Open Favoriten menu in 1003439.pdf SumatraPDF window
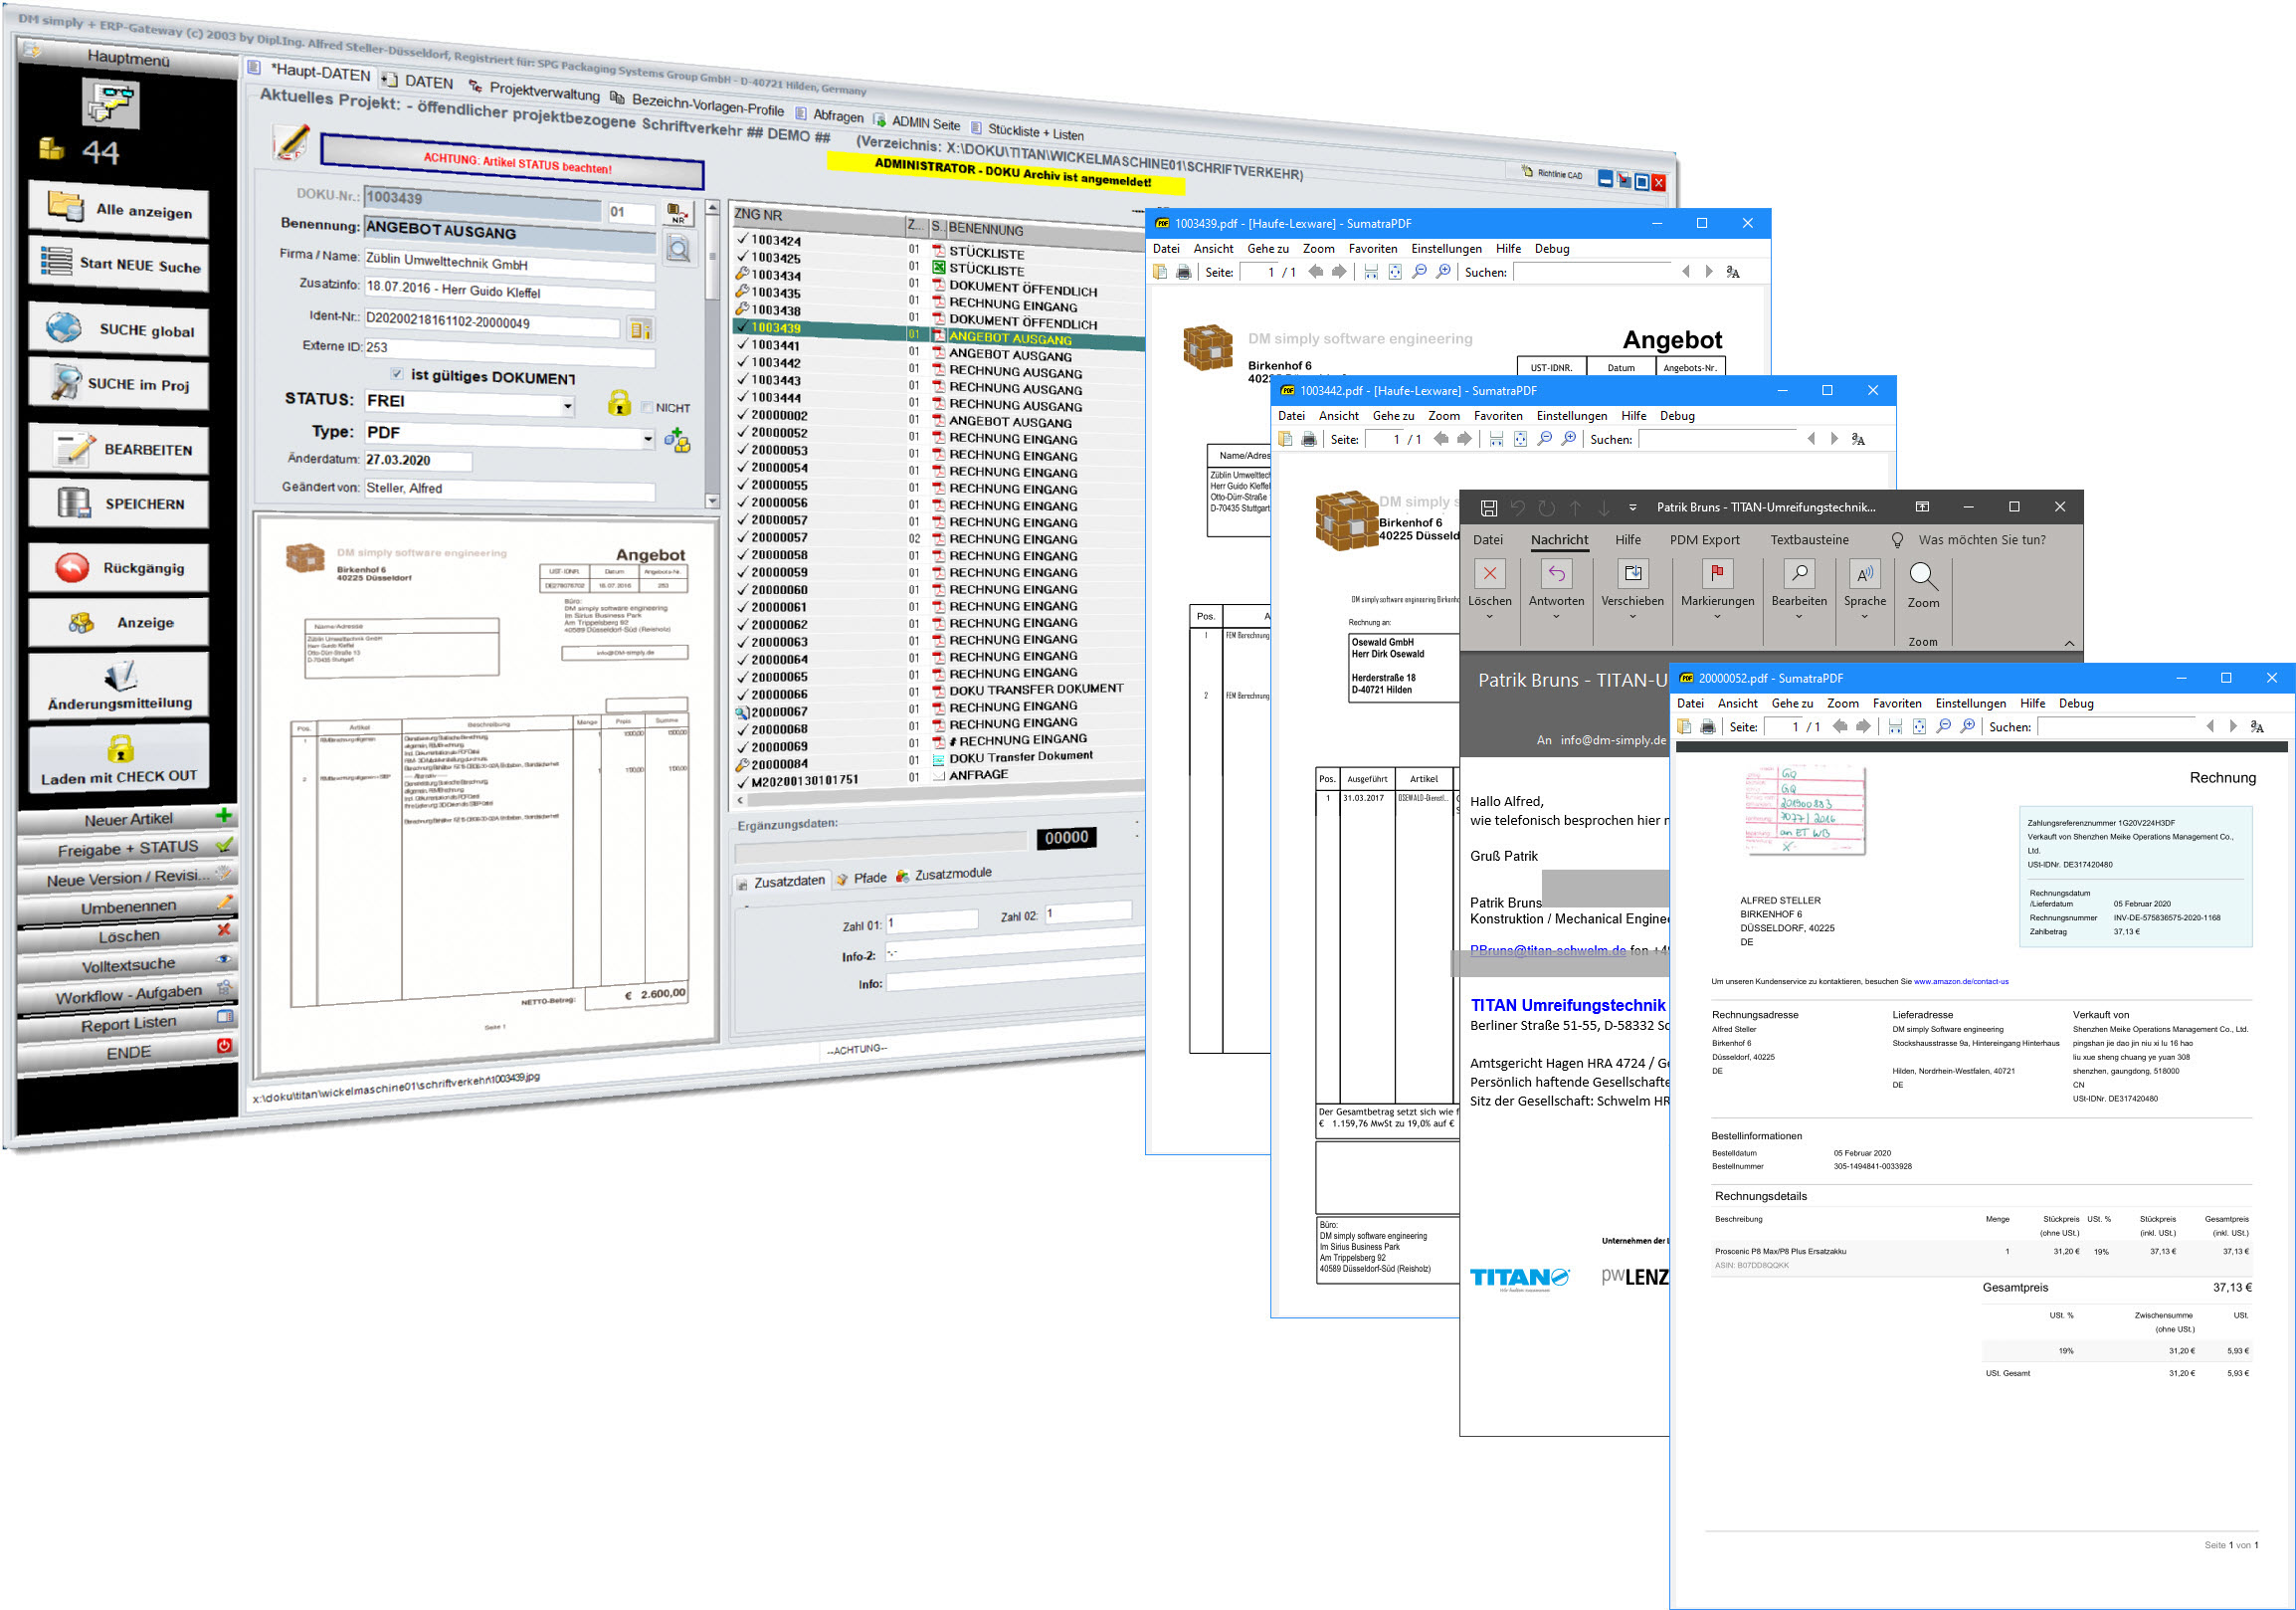This screenshot has height=1610, width=2296. click(1372, 249)
